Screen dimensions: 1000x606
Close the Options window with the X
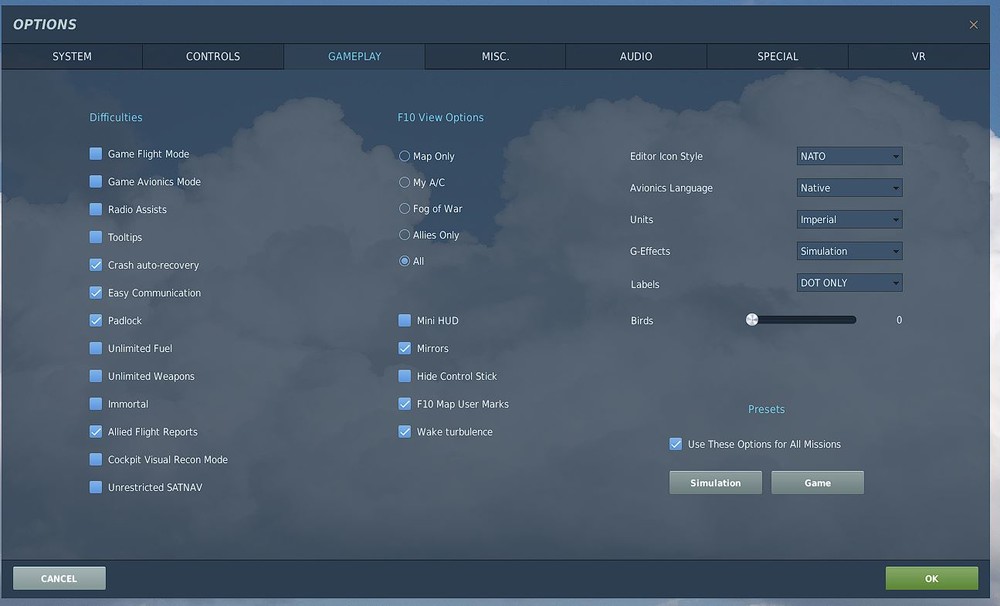tap(973, 25)
